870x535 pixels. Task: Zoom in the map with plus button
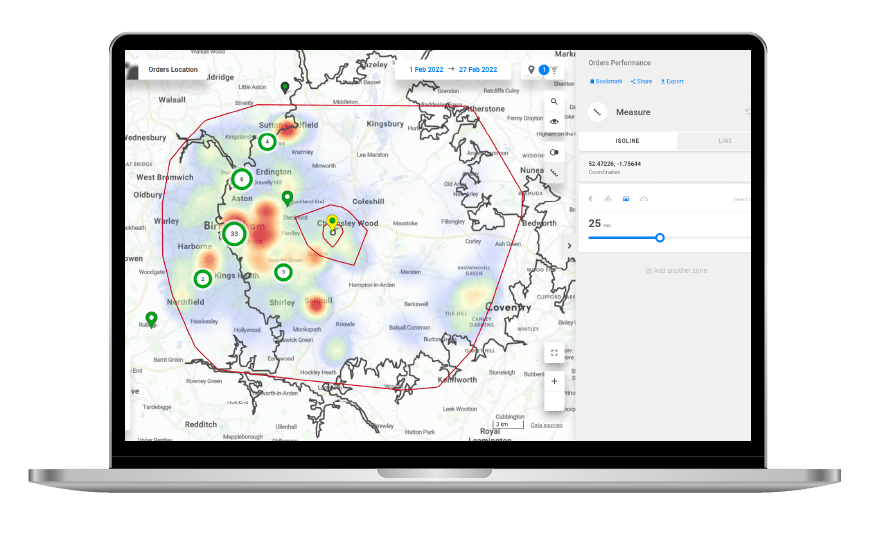[555, 381]
